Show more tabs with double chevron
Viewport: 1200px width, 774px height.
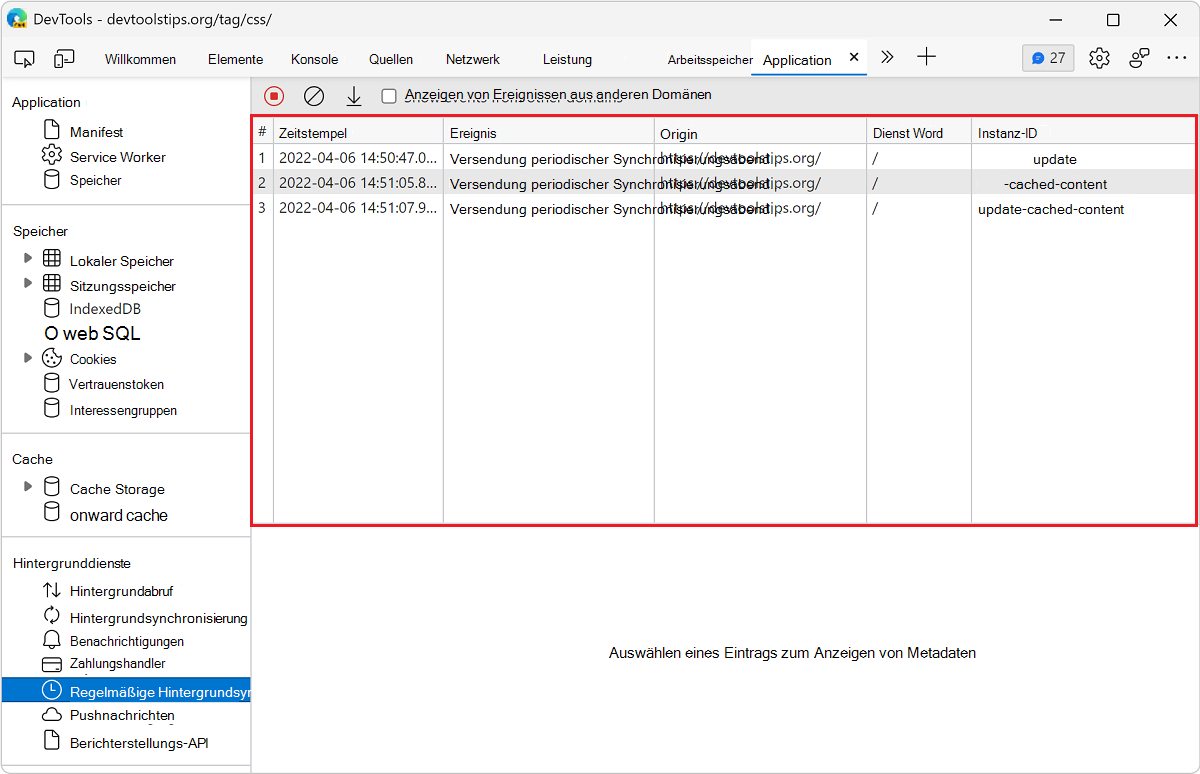(x=887, y=58)
